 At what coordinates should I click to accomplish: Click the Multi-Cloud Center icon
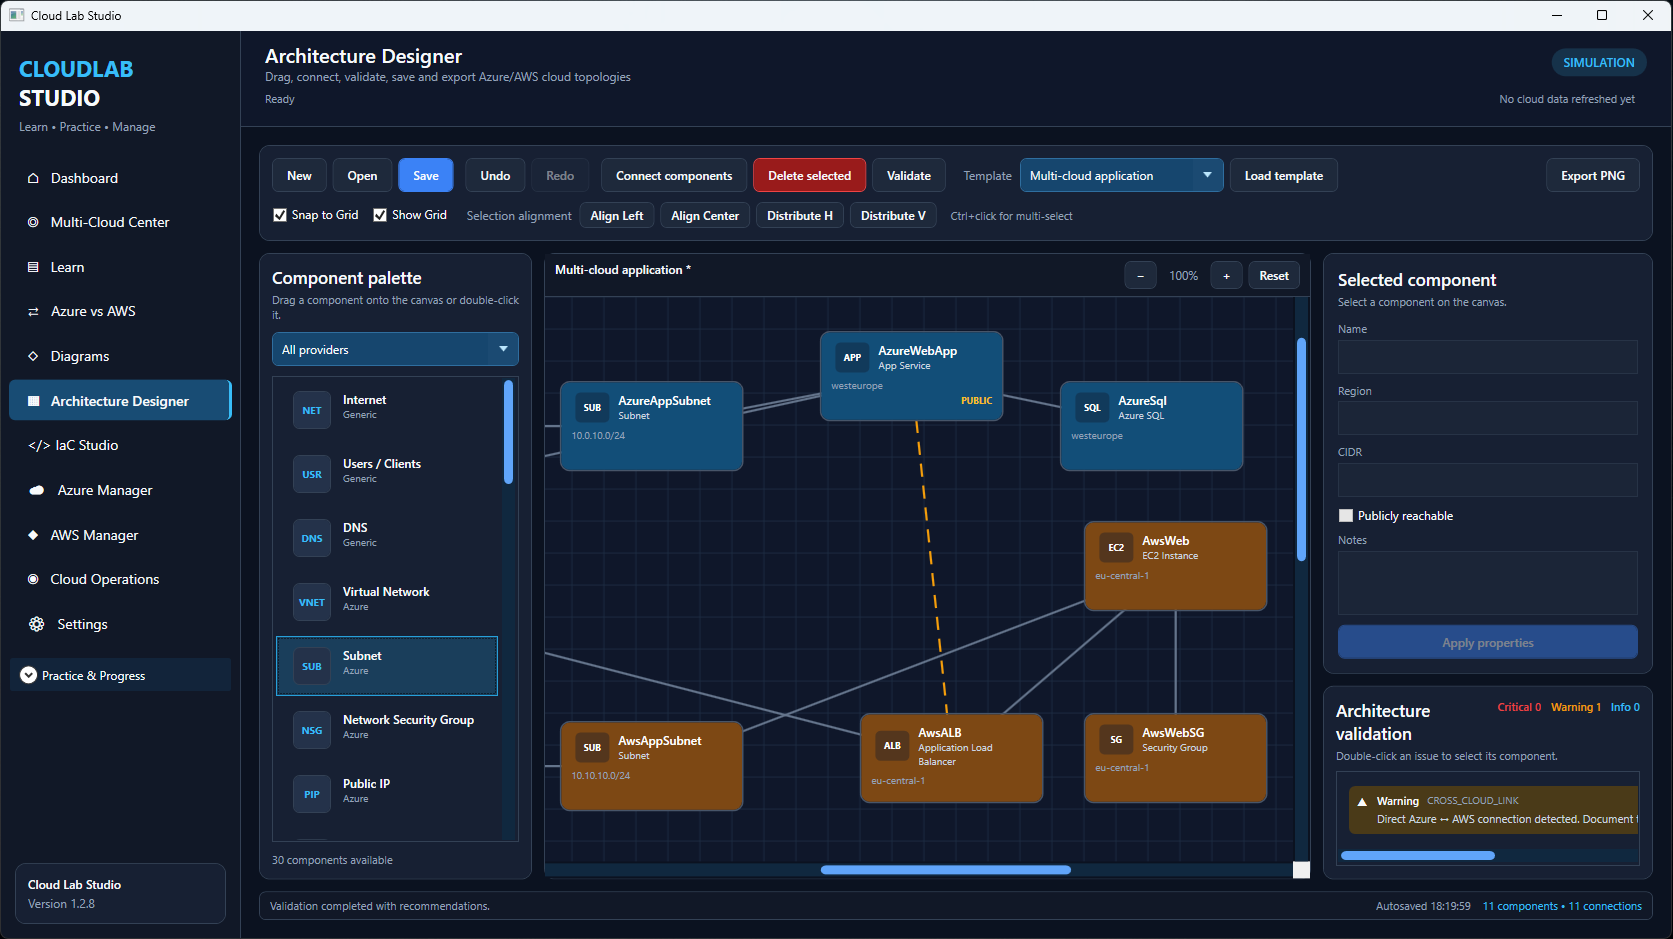click(x=33, y=222)
